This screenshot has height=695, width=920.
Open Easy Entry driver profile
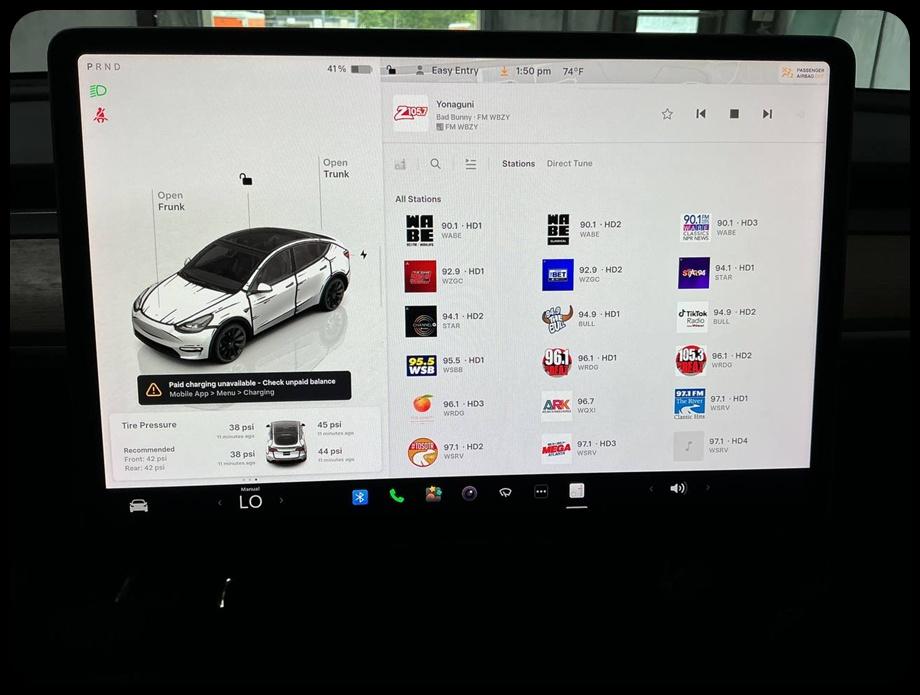(x=448, y=70)
